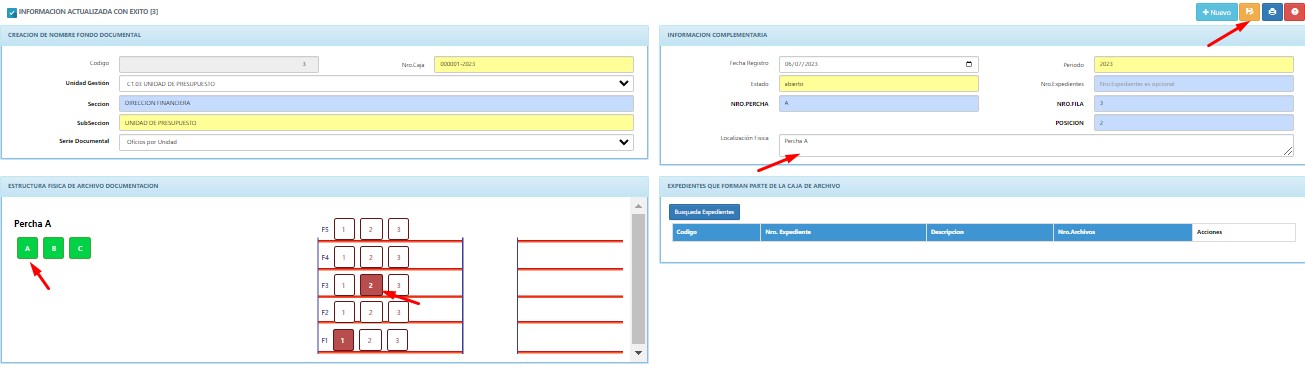The image size is (1305, 368).
Task: Click the shelf panel scrollbar down arrow
Action: pos(638,353)
